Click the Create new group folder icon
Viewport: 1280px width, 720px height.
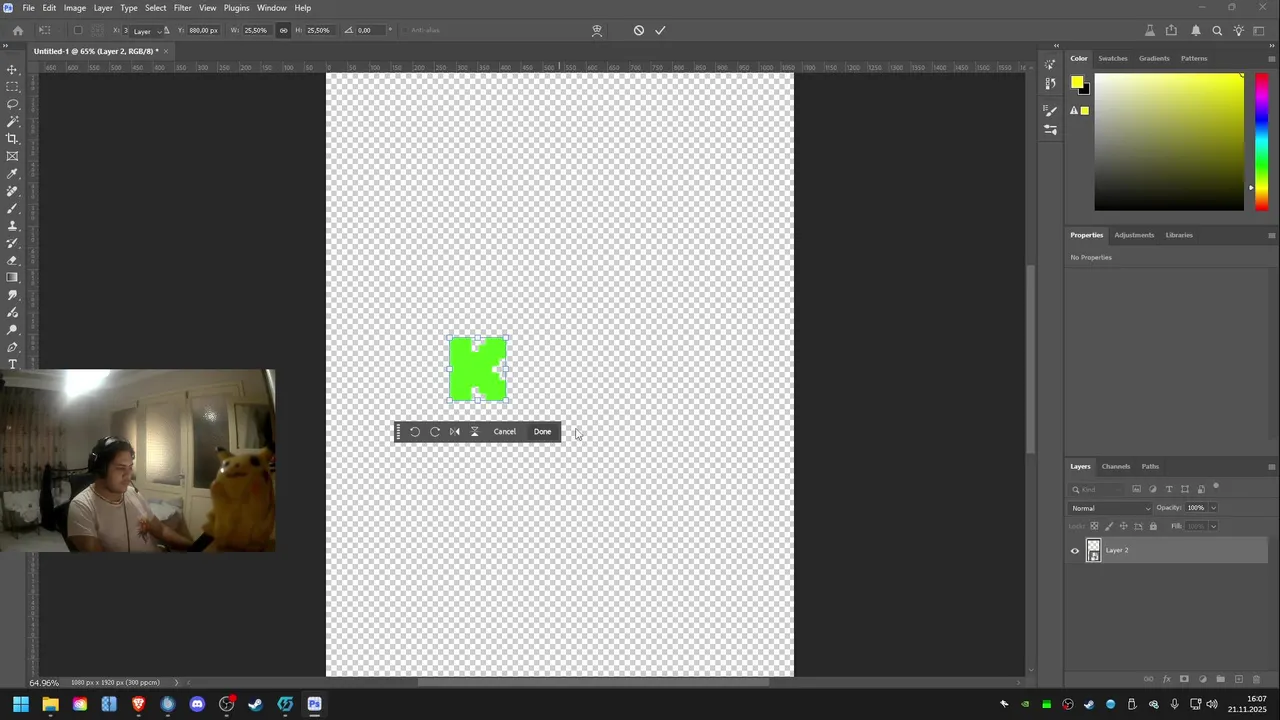(x=1220, y=679)
